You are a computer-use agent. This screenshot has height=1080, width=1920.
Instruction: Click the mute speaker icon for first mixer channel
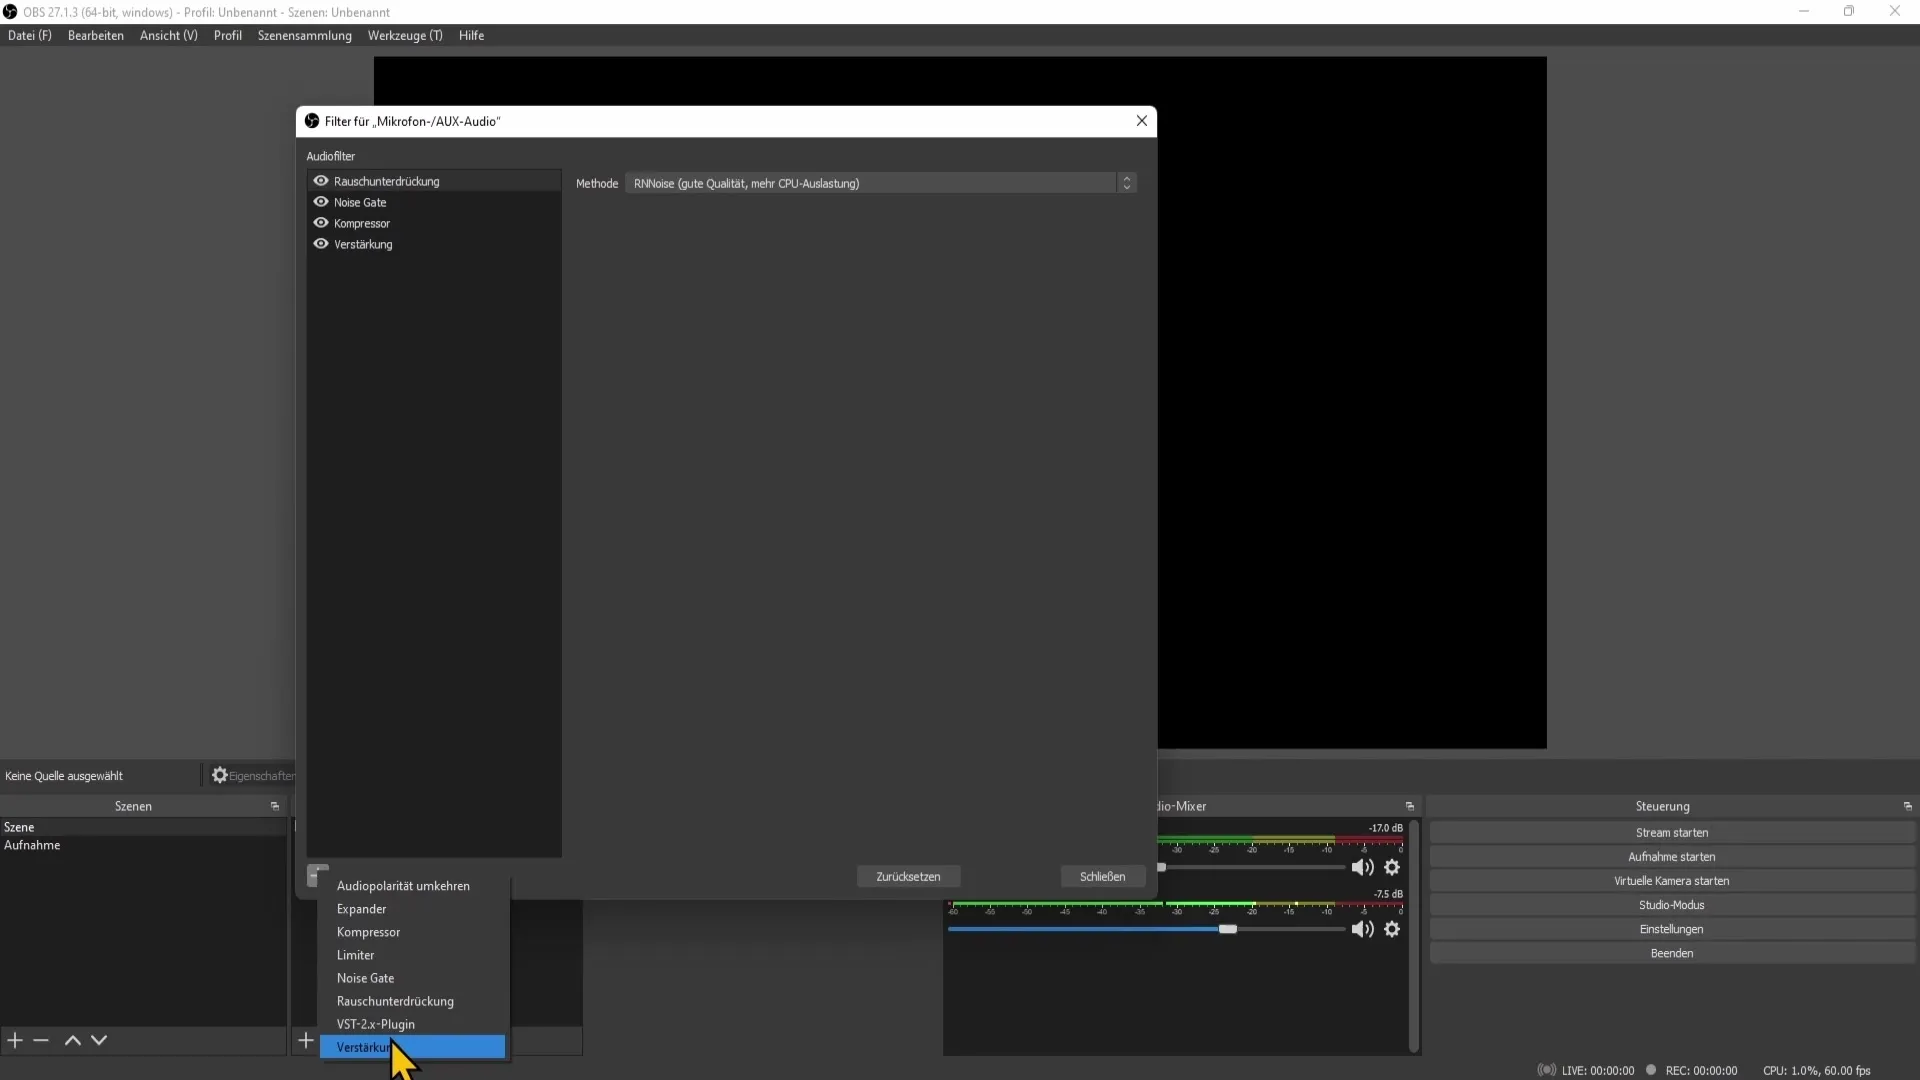pos(1362,866)
